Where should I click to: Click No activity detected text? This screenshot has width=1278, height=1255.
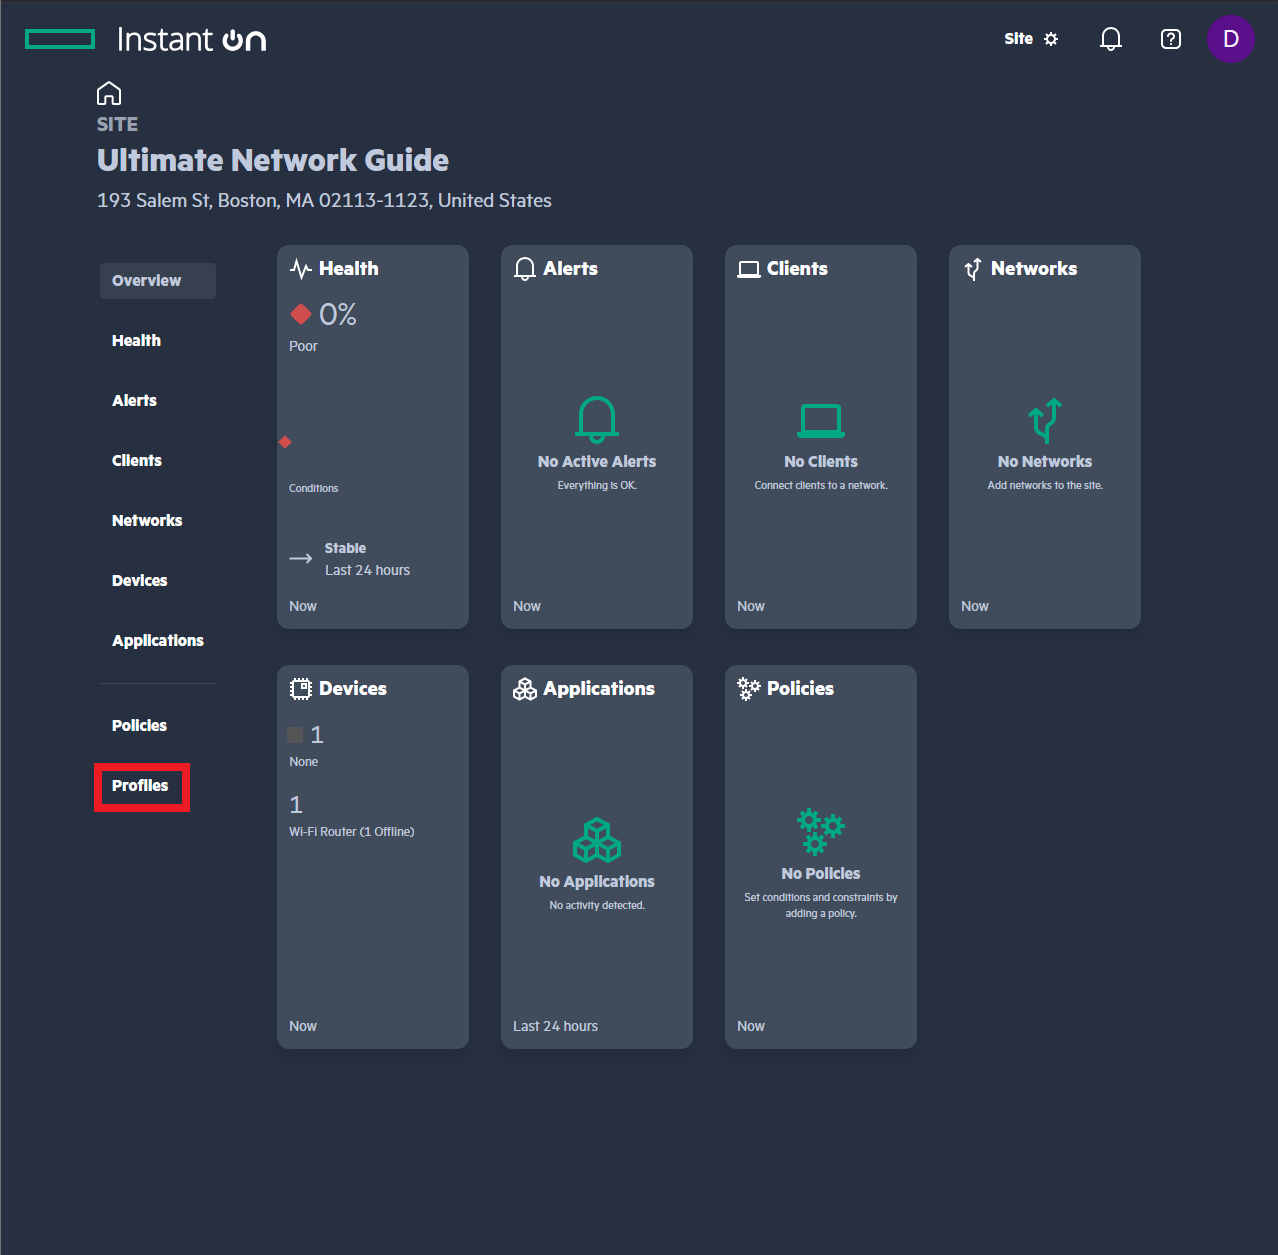pyautogui.click(x=597, y=906)
